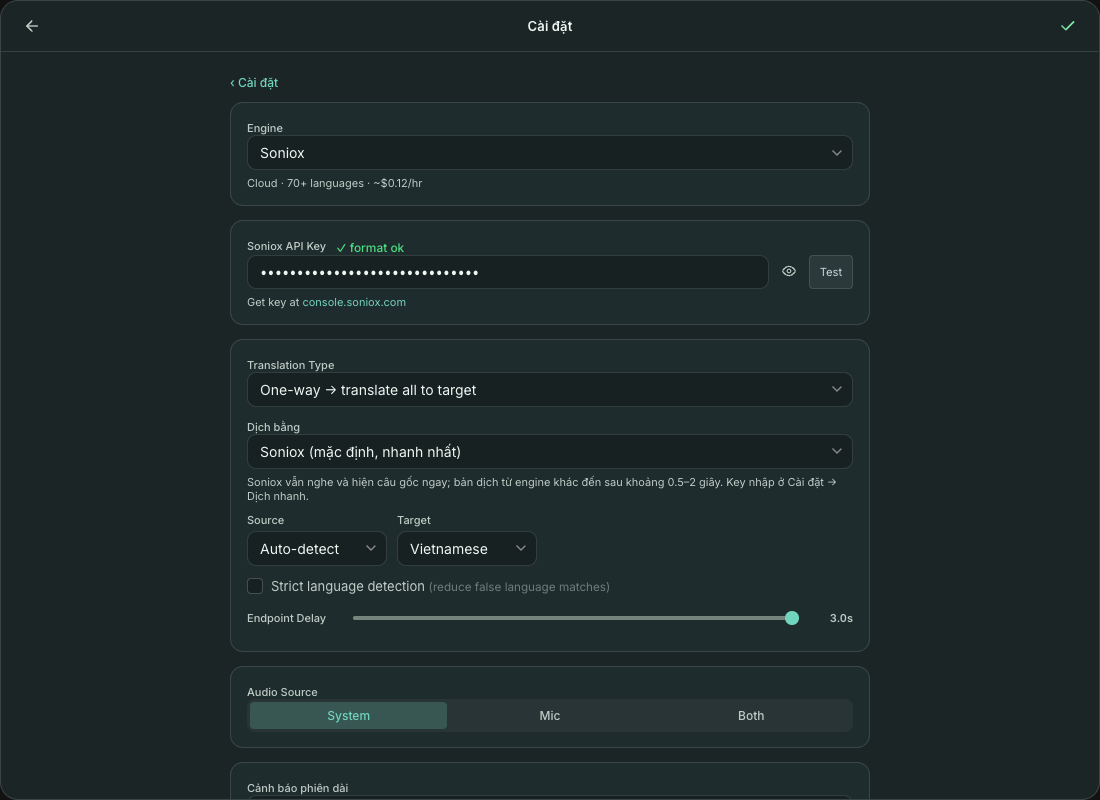Click the 'Cảnh báo phiên dài' label

pyautogui.click(x=297, y=788)
